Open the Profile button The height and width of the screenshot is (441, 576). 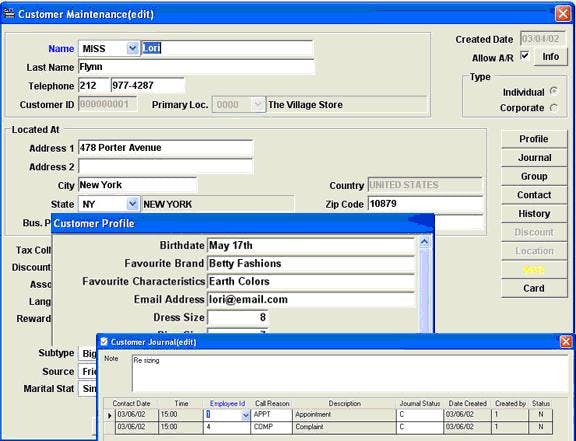[534, 139]
